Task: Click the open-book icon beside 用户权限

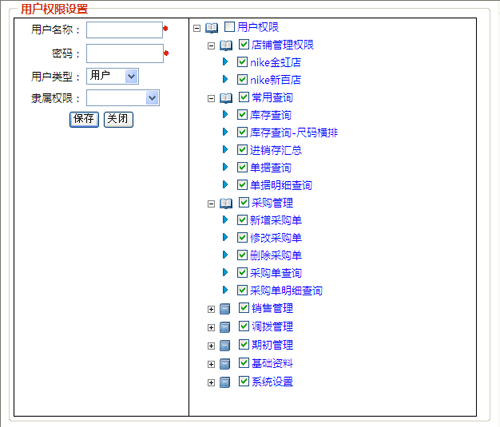Action: point(211,28)
